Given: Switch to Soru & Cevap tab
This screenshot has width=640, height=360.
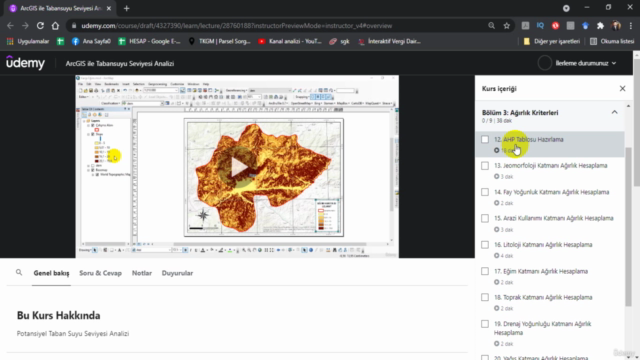Looking at the screenshot, I should coord(100,273).
